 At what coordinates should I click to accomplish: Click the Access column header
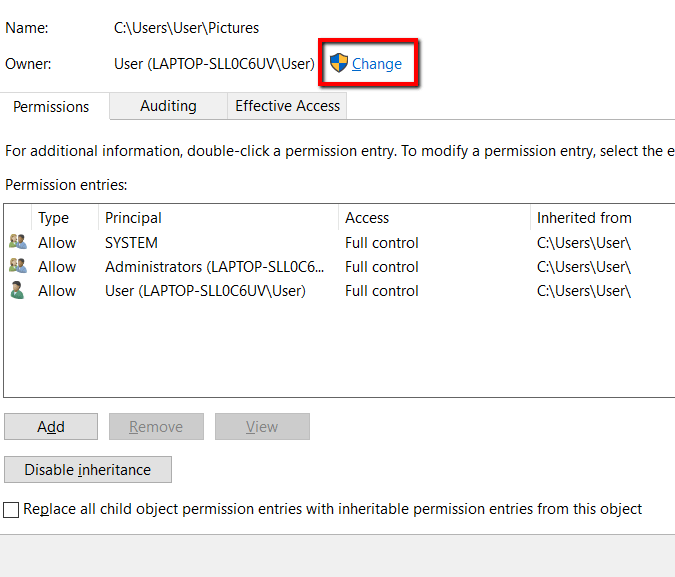click(367, 218)
